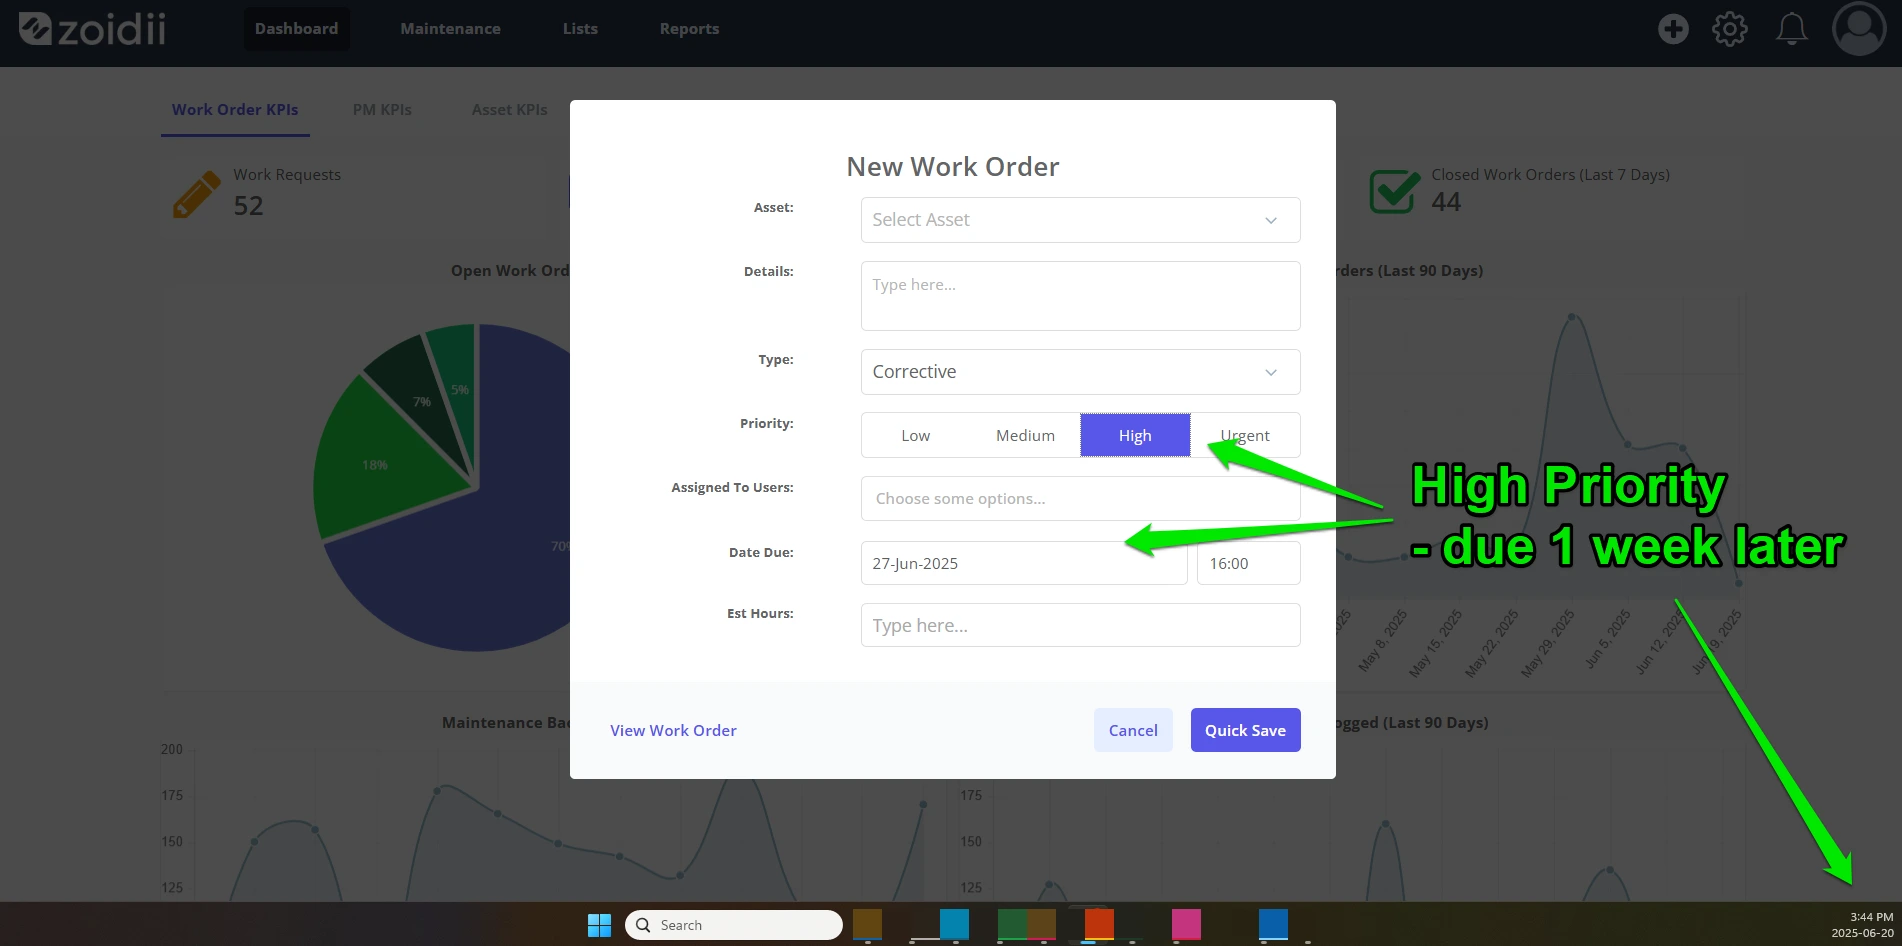Open the taskbar clock showing 3:44 PM
Image resolution: width=1902 pixels, height=946 pixels.
pos(1862,925)
